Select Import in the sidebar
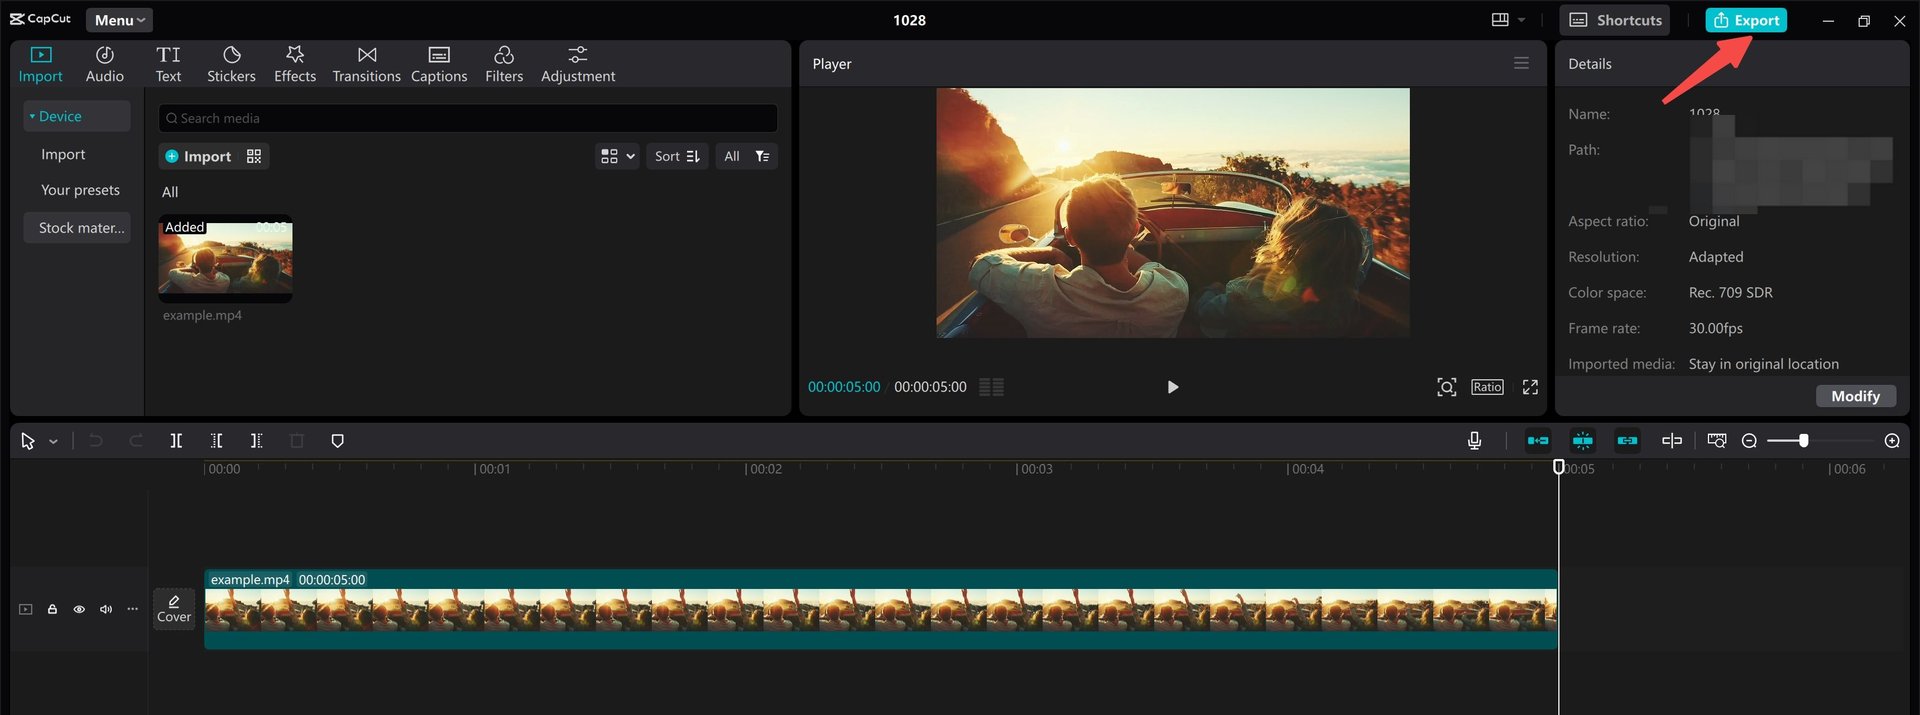Image resolution: width=1920 pixels, height=715 pixels. tap(63, 154)
